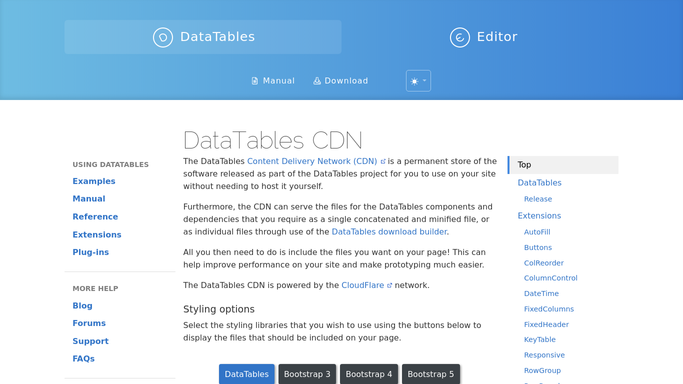683x384 pixels.
Task: Open the Forums link under More Help
Action: click(x=89, y=323)
